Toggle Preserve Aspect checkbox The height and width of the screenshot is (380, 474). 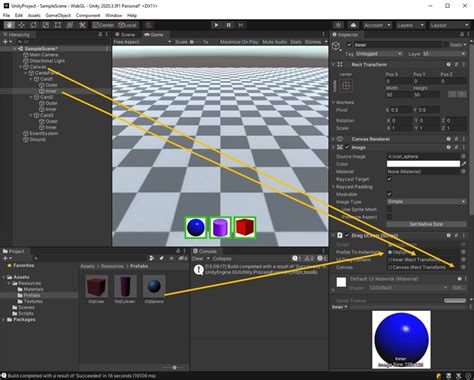click(389, 217)
